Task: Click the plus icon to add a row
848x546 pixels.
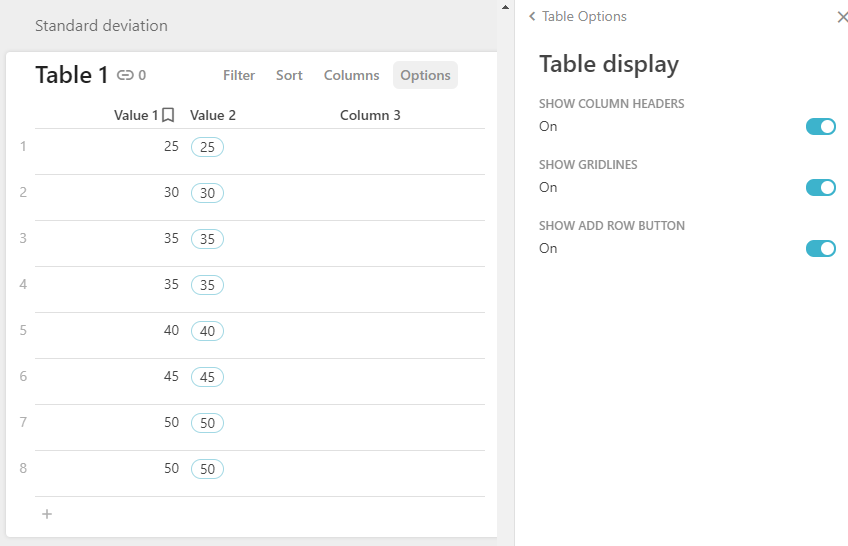Action: point(47,514)
